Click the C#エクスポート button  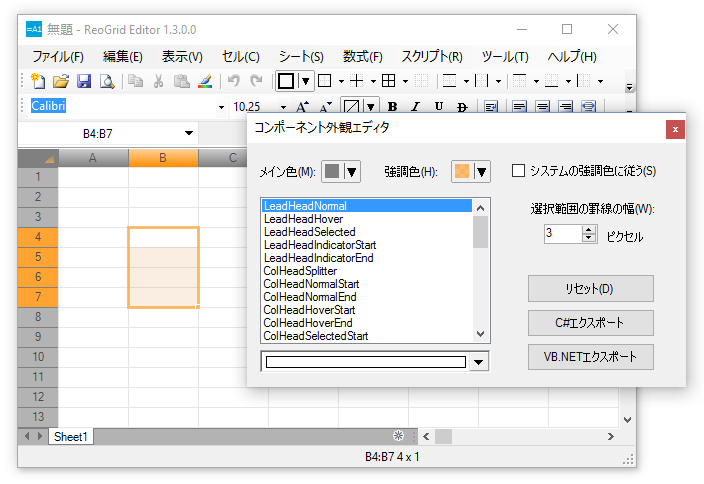pos(590,323)
